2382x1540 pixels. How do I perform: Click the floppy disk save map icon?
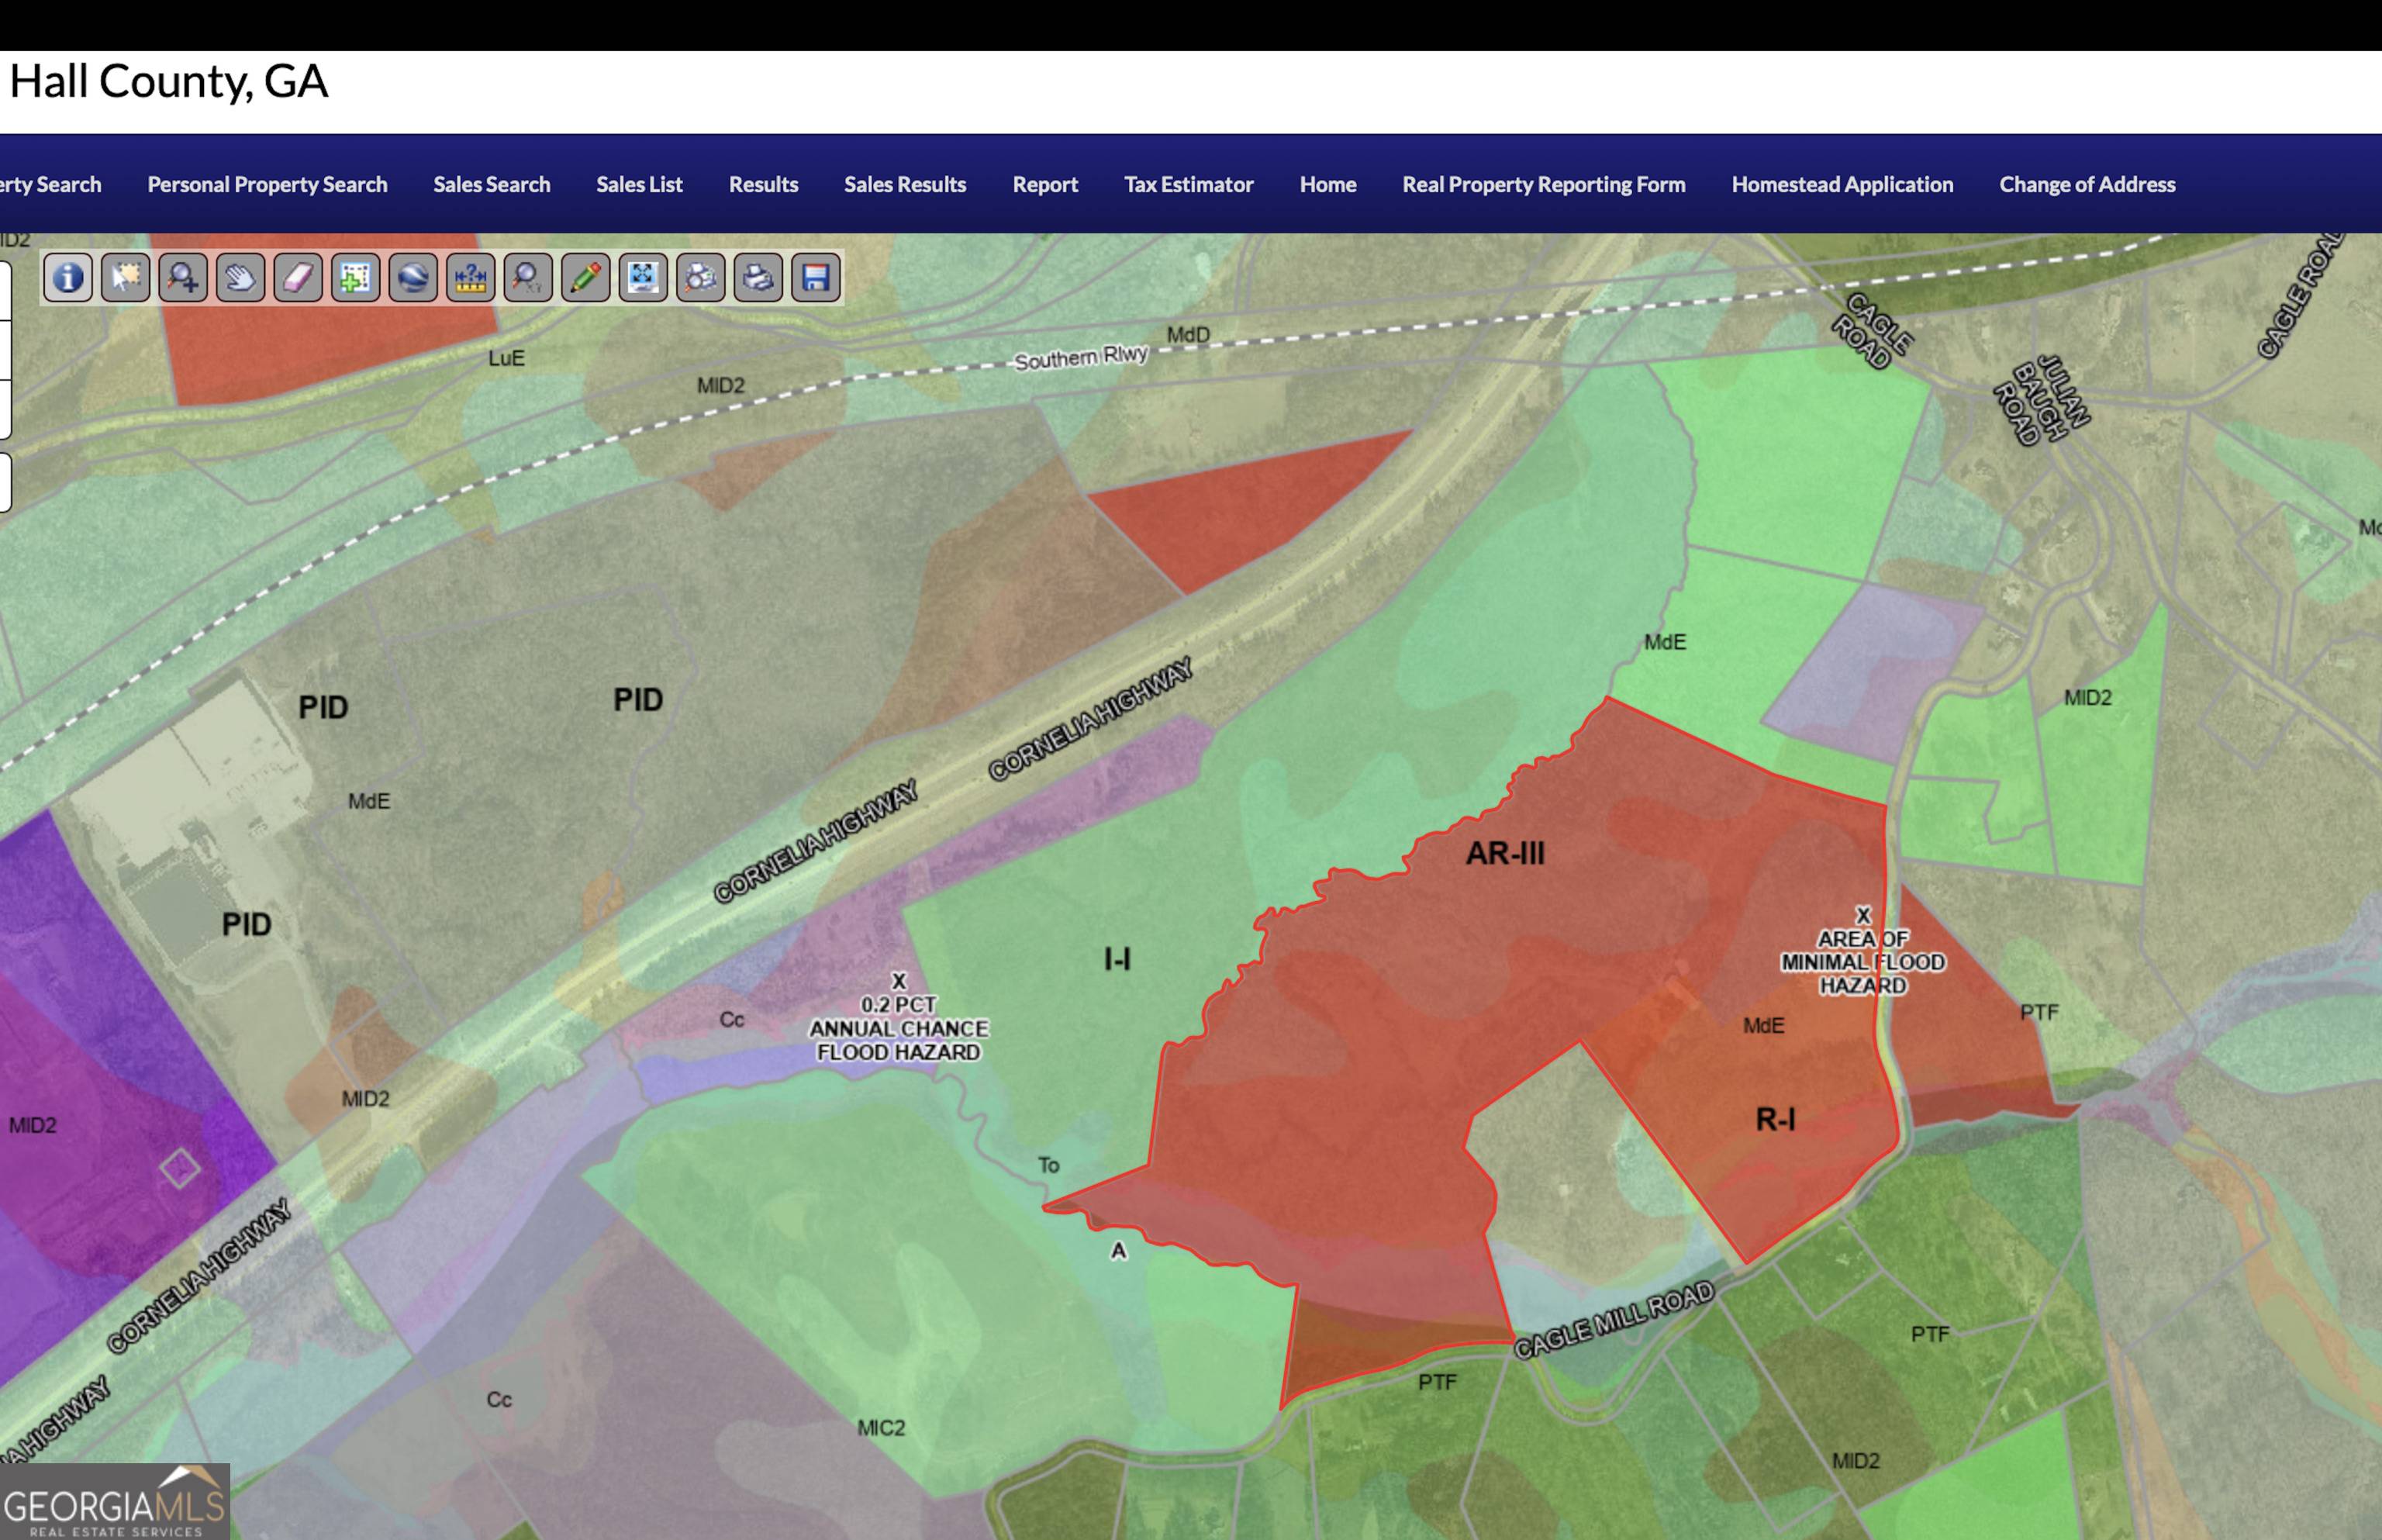(x=816, y=278)
